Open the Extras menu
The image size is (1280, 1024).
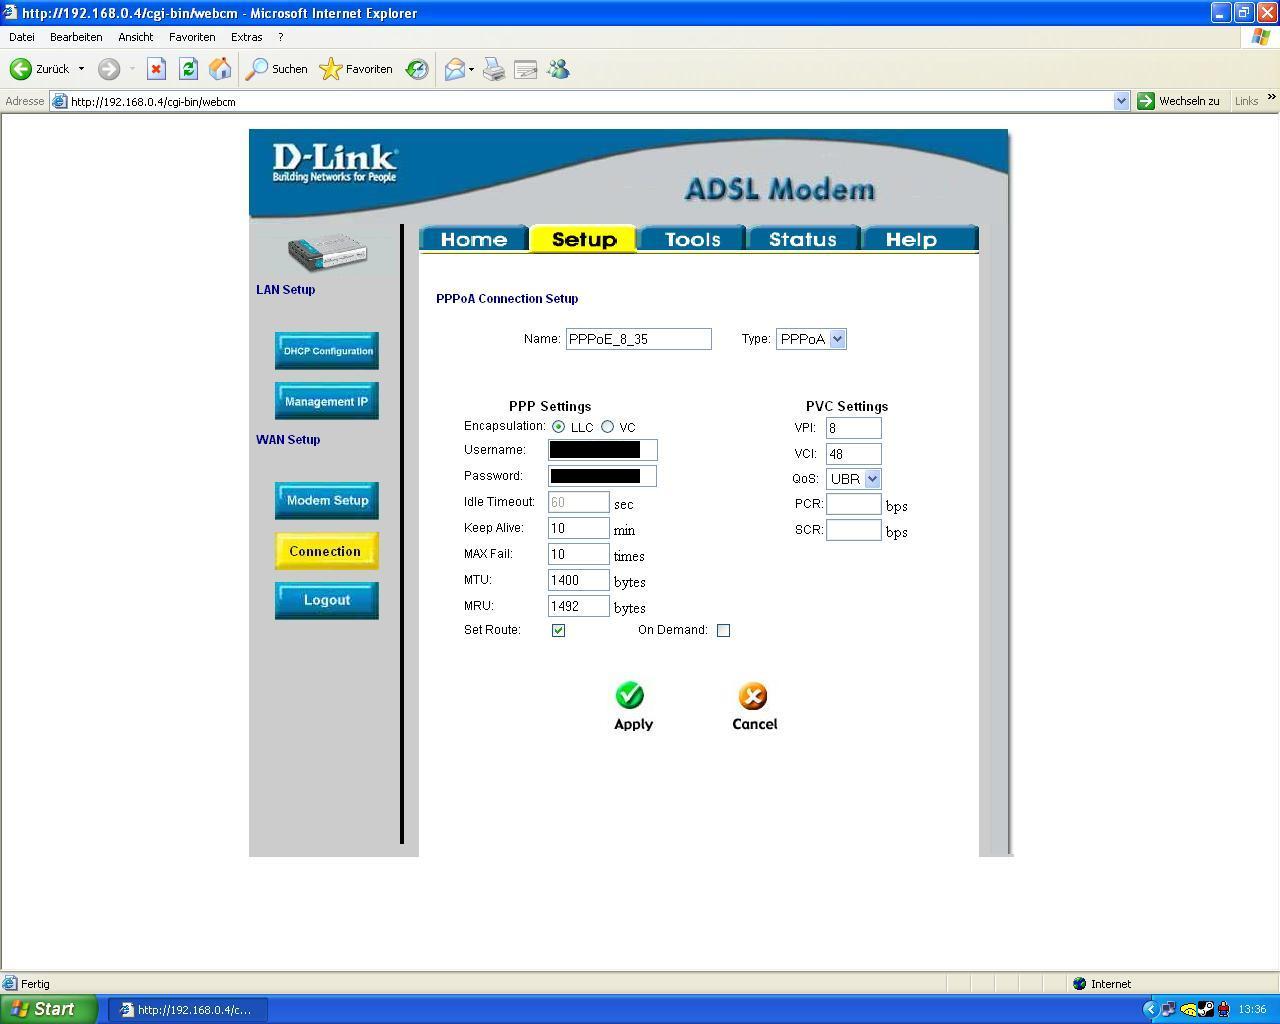pos(246,37)
